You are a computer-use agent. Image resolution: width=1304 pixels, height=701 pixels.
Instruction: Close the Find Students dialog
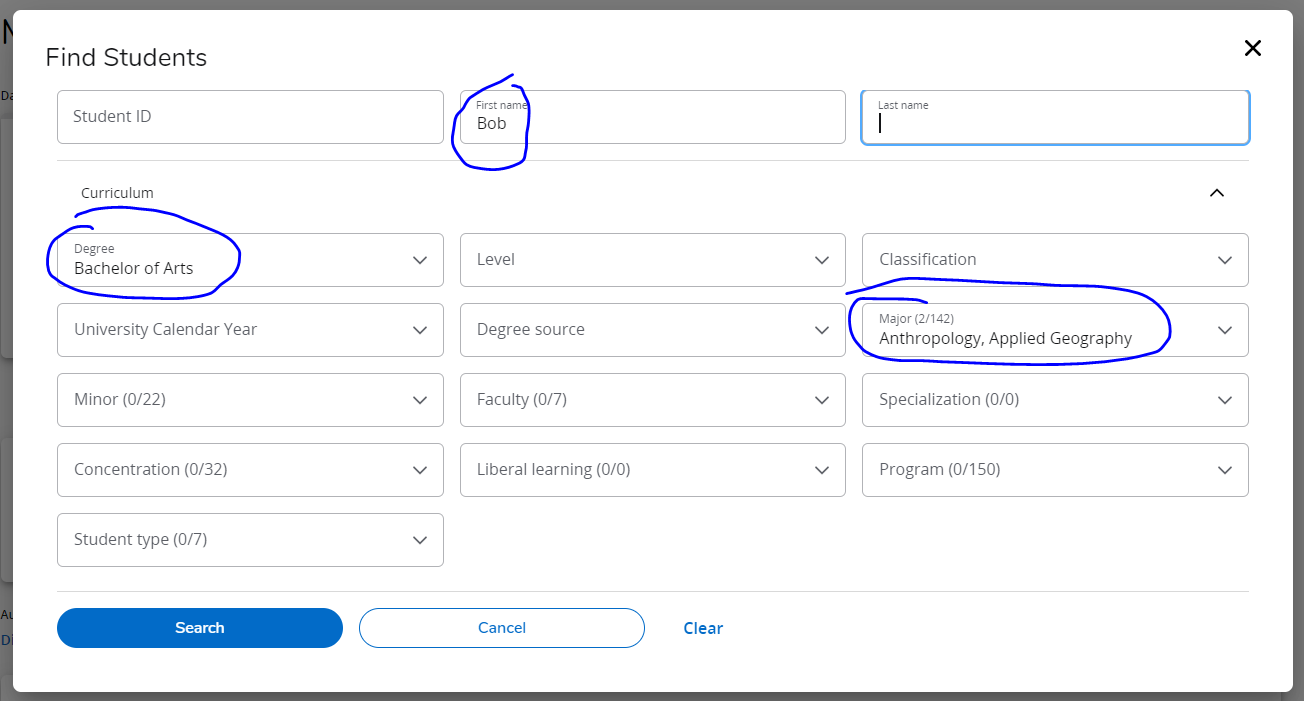coord(1252,48)
